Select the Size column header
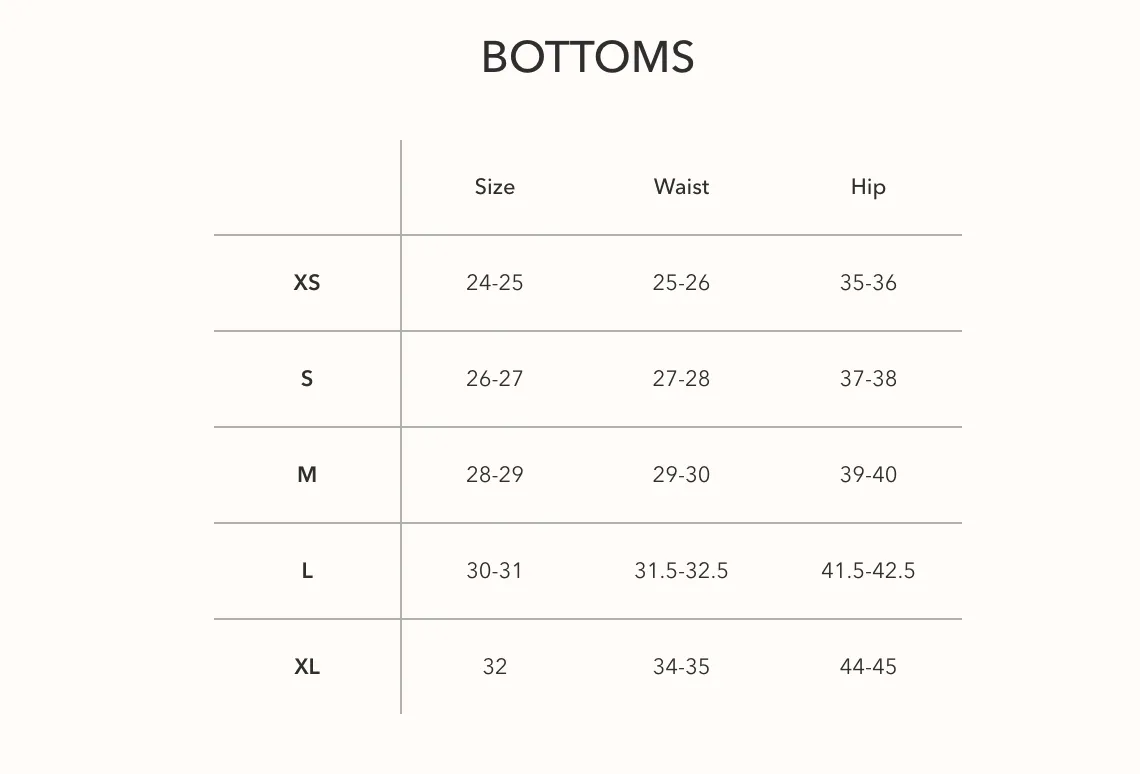 coord(494,187)
